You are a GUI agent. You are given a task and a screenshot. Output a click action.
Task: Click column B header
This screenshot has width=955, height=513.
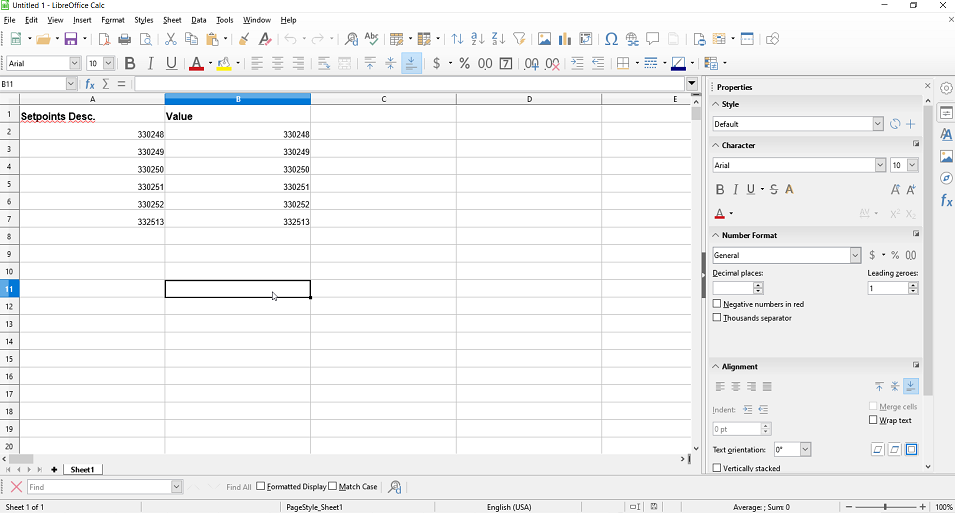pyautogui.click(x=238, y=99)
